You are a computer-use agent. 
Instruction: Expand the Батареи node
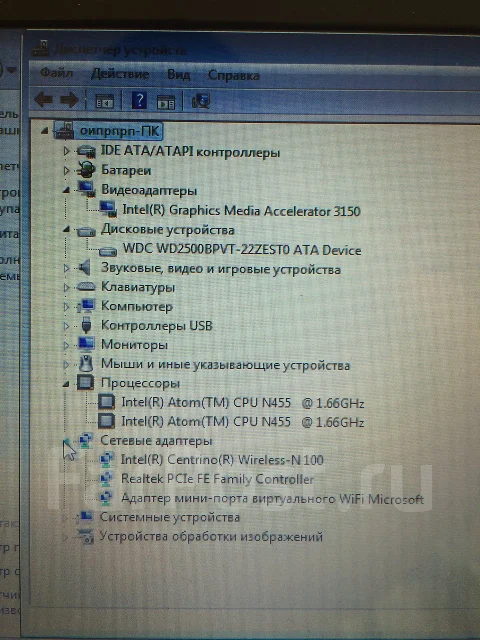coord(66,171)
